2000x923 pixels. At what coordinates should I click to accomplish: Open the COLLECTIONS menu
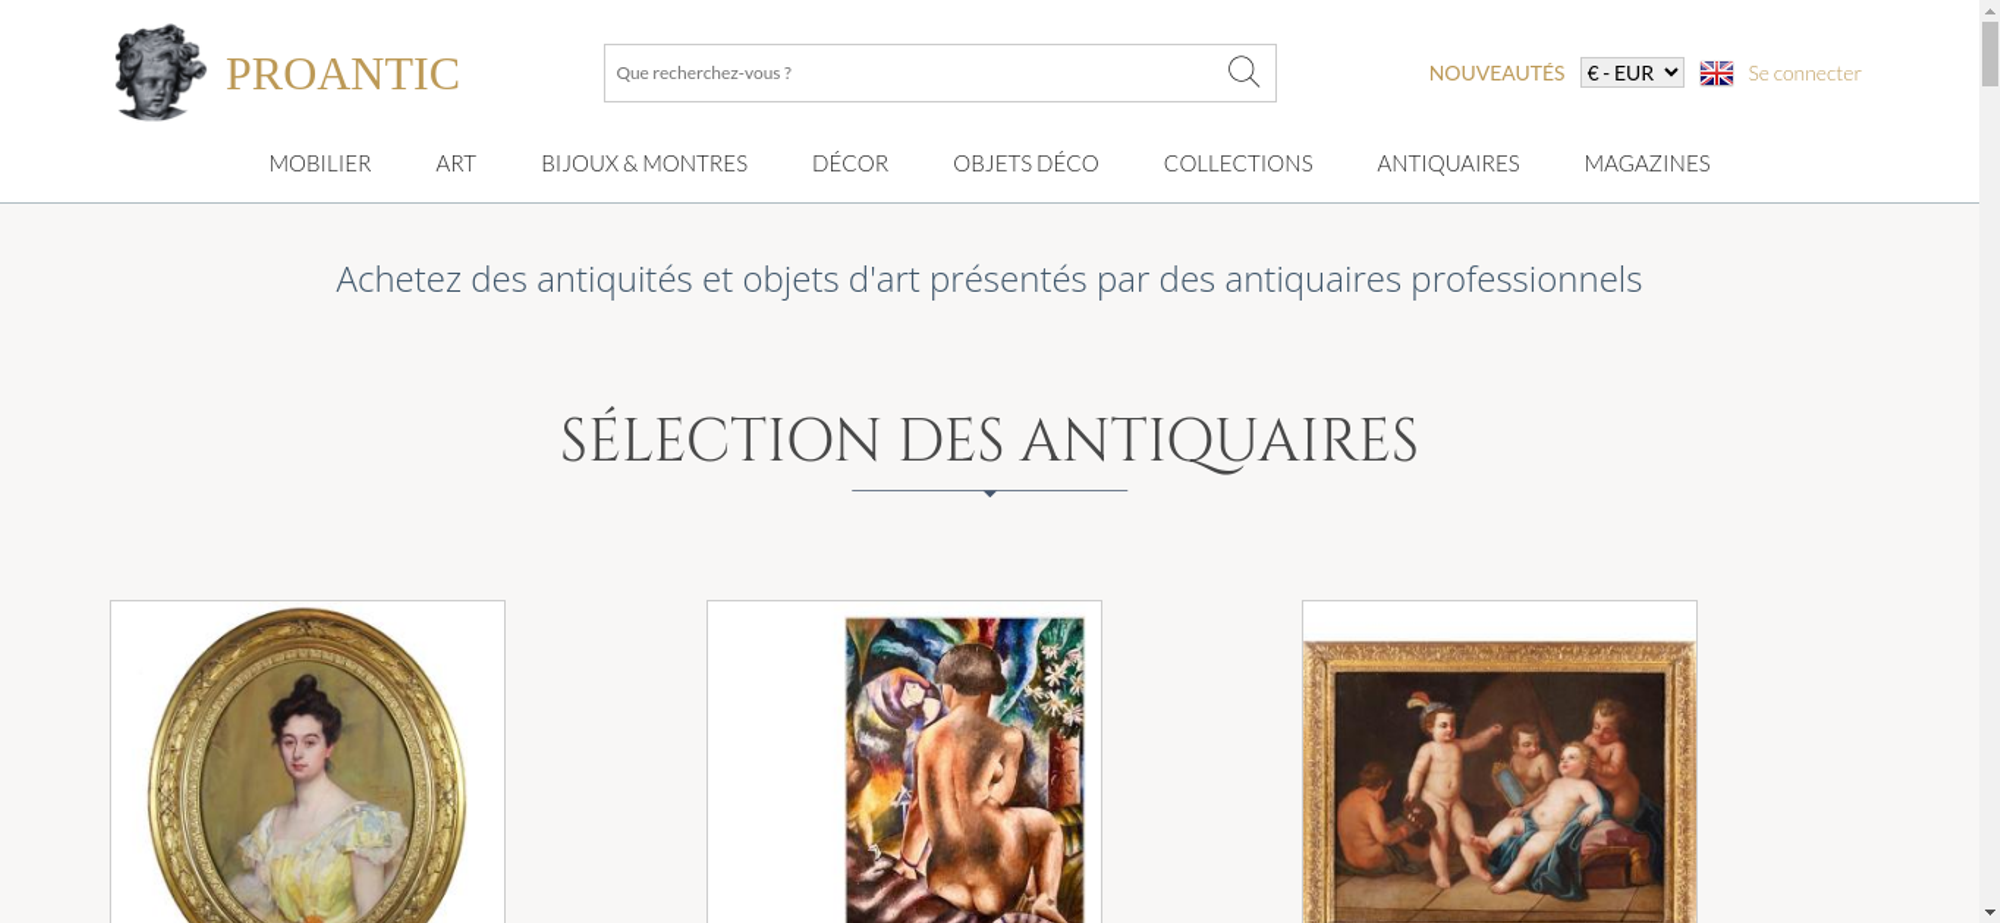[1238, 163]
